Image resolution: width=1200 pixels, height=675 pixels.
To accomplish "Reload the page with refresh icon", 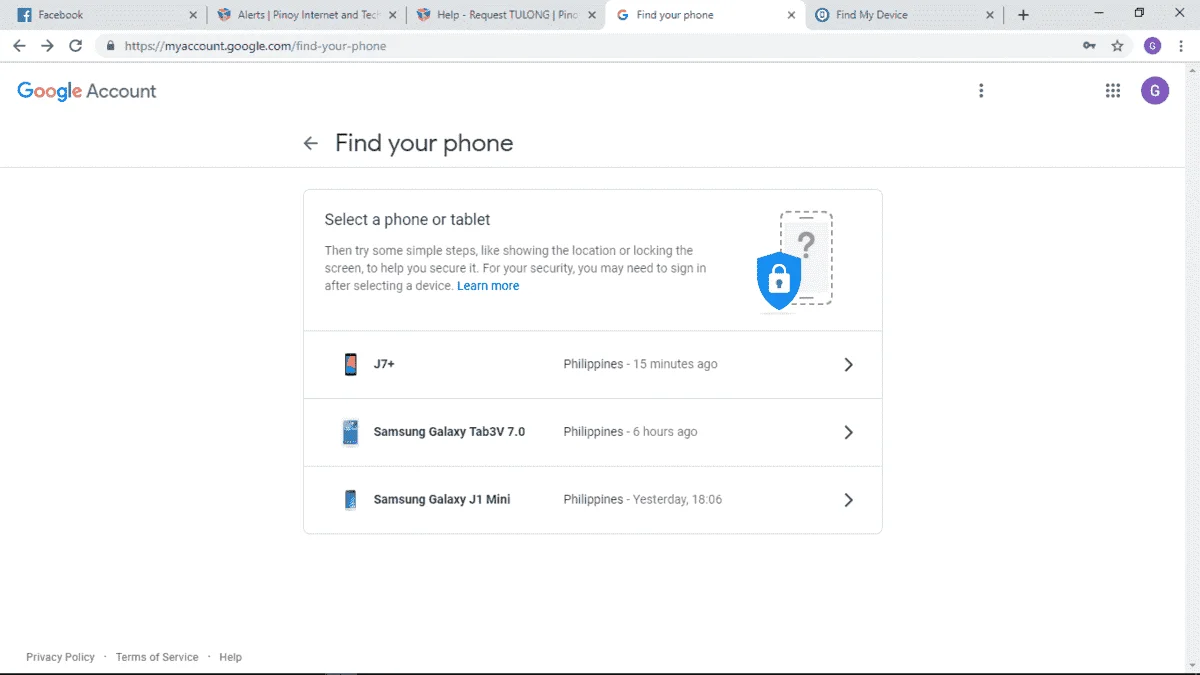I will pos(75,46).
